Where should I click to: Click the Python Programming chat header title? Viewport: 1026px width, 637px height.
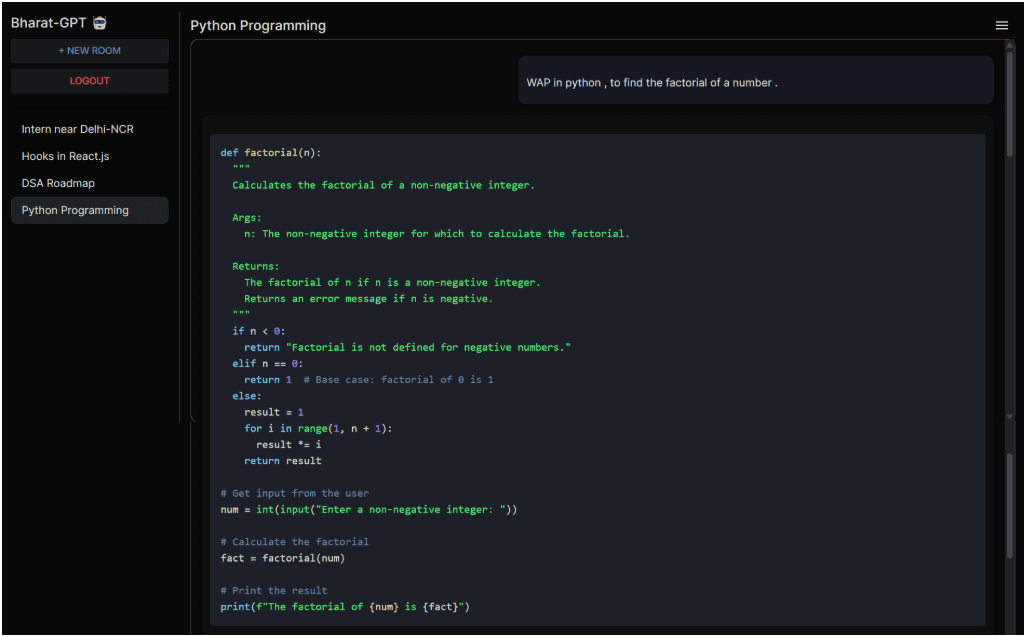(258, 26)
